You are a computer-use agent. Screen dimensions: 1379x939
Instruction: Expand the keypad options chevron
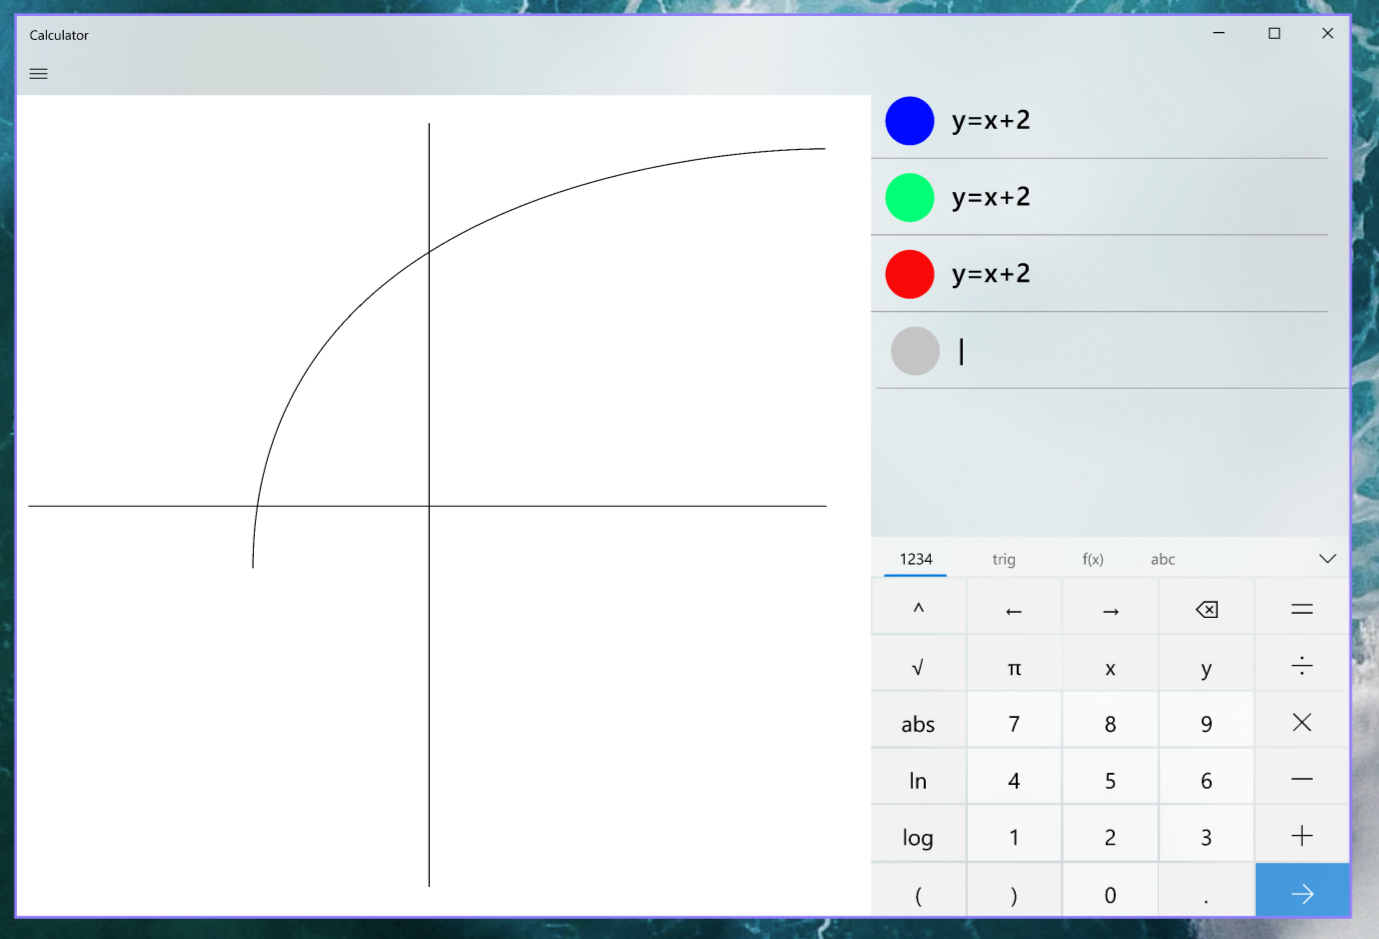coord(1327,558)
